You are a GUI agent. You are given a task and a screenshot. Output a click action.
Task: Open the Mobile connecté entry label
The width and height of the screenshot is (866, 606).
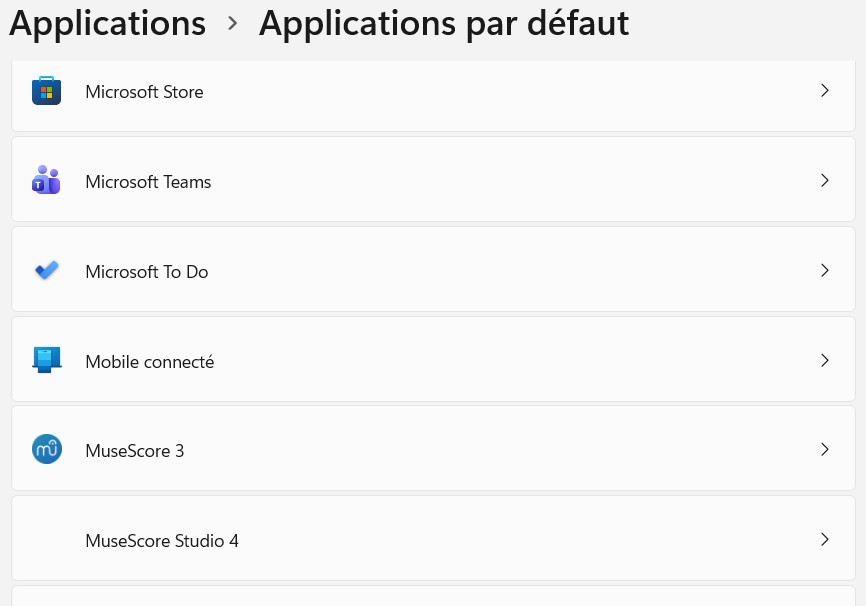150,362
